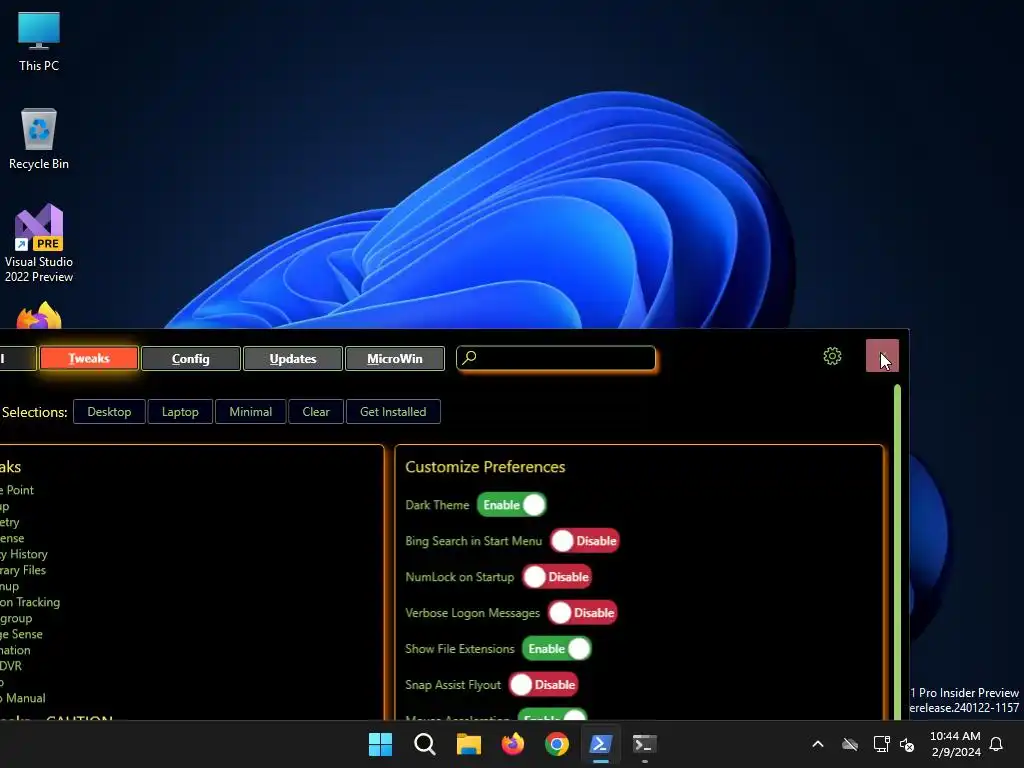Image resolution: width=1024 pixels, height=768 pixels.
Task: Click the Clear selections button
Action: coord(316,411)
